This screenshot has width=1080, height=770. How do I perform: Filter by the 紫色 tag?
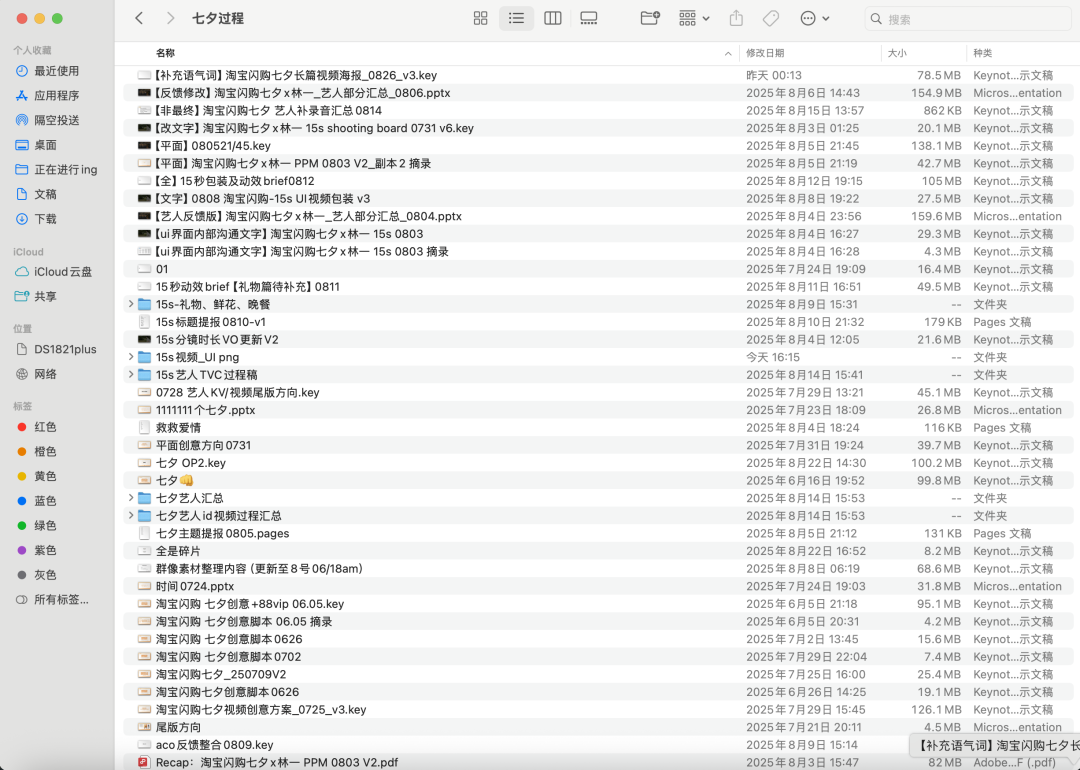coord(45,550)
